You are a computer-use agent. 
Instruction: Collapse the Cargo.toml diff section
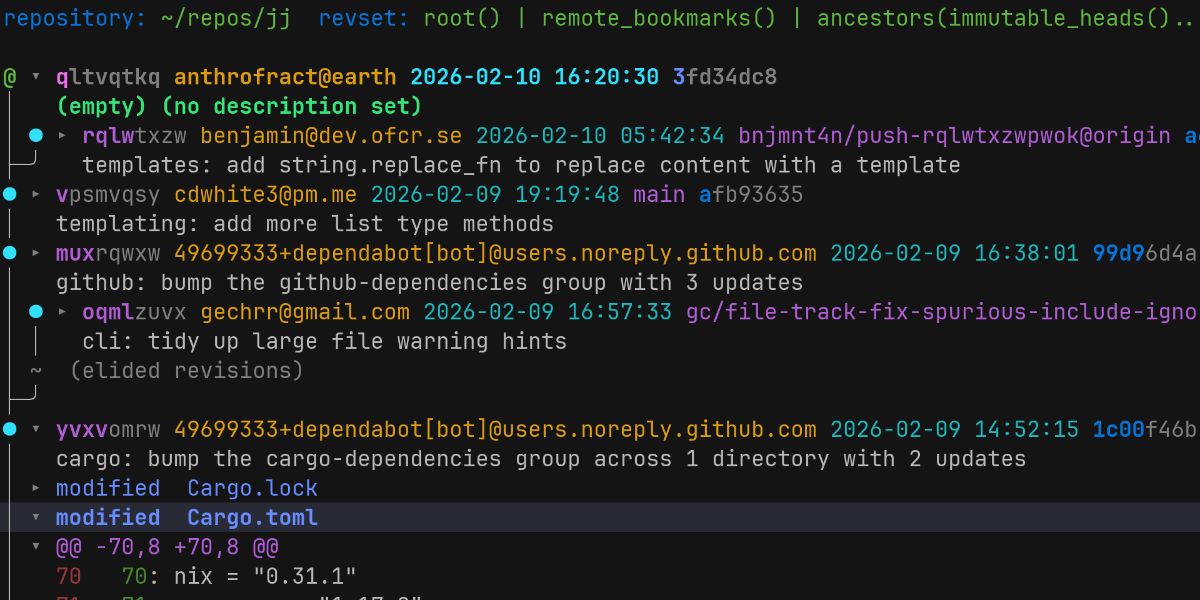click(36, 517)
